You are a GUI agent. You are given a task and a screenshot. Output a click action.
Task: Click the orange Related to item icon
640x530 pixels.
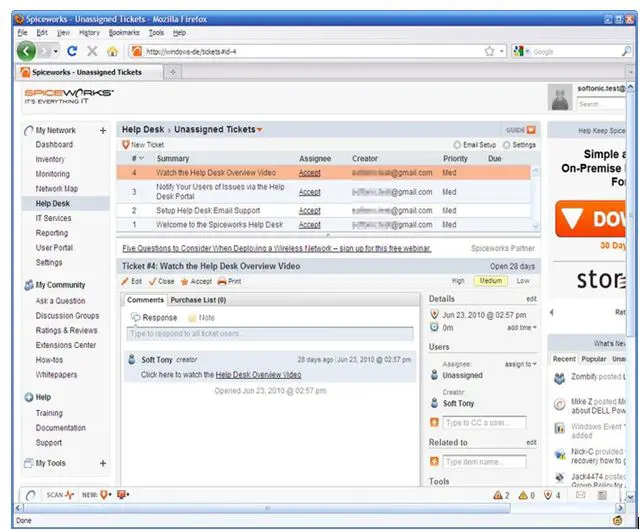[434, 461]
